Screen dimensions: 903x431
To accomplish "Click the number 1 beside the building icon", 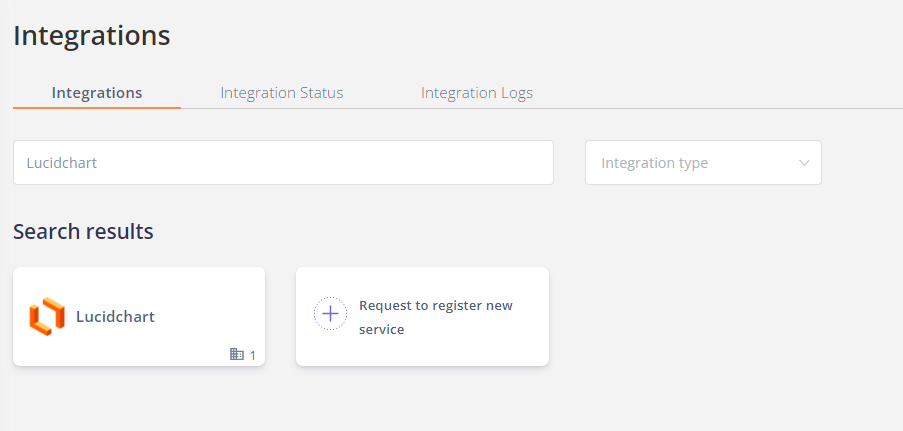I will point(252,356).
